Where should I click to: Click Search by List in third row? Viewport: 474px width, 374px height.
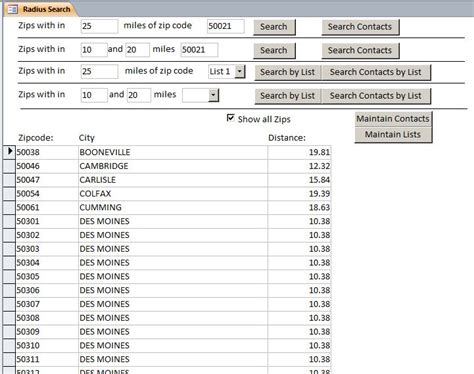288,72
